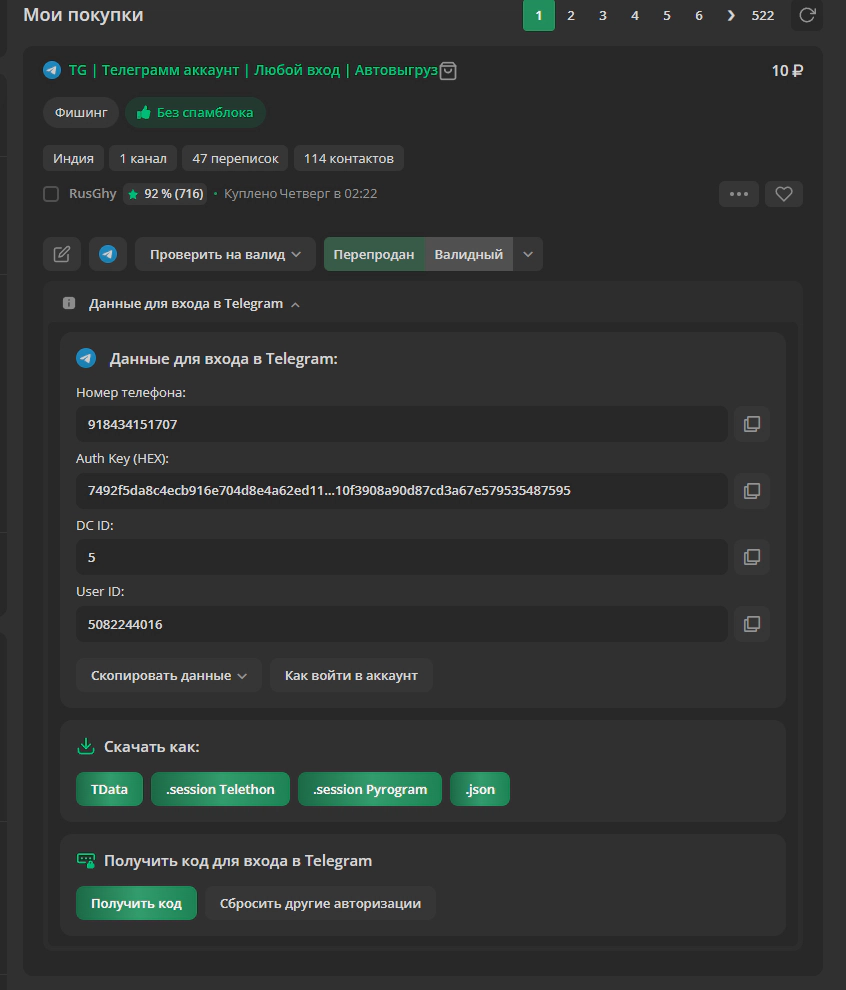Click the 114 контактов tag
The width and height of the screenshot is (846, 990).
click(x=349, y=158)
